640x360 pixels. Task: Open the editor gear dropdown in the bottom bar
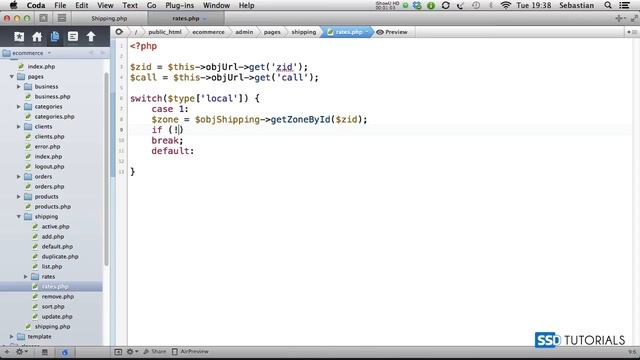[132, 351]
